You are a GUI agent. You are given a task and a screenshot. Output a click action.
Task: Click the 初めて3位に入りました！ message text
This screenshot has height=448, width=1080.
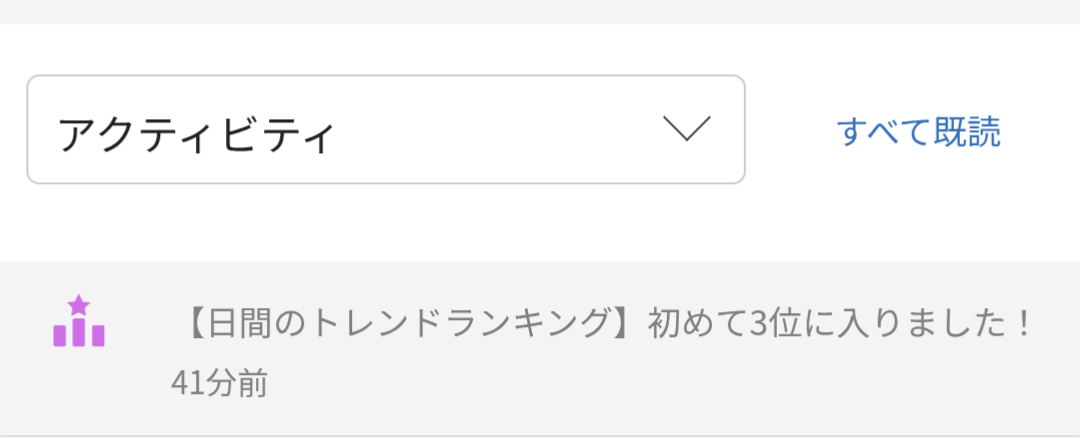tap(840, 324)
